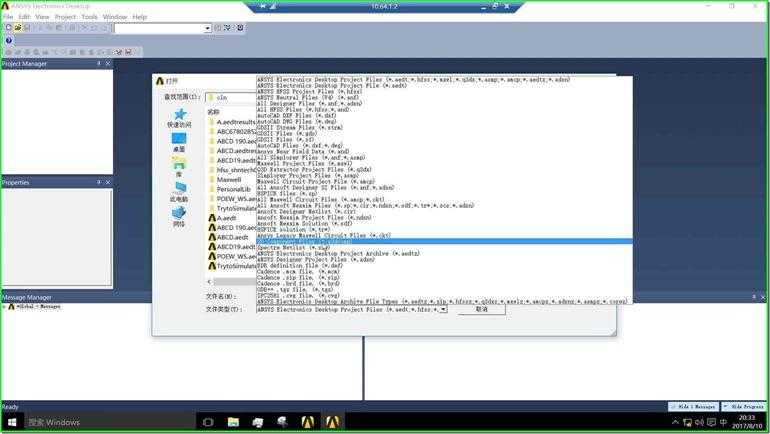The height and width of the screenshot is (434, 770).
Task: Select the hfss_shmtech folder
Action: coord(233,170)
